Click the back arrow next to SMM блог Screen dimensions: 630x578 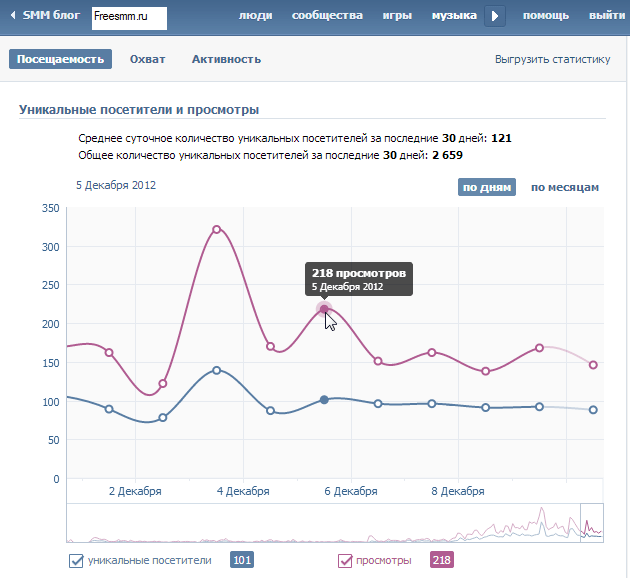click(13, 16)
